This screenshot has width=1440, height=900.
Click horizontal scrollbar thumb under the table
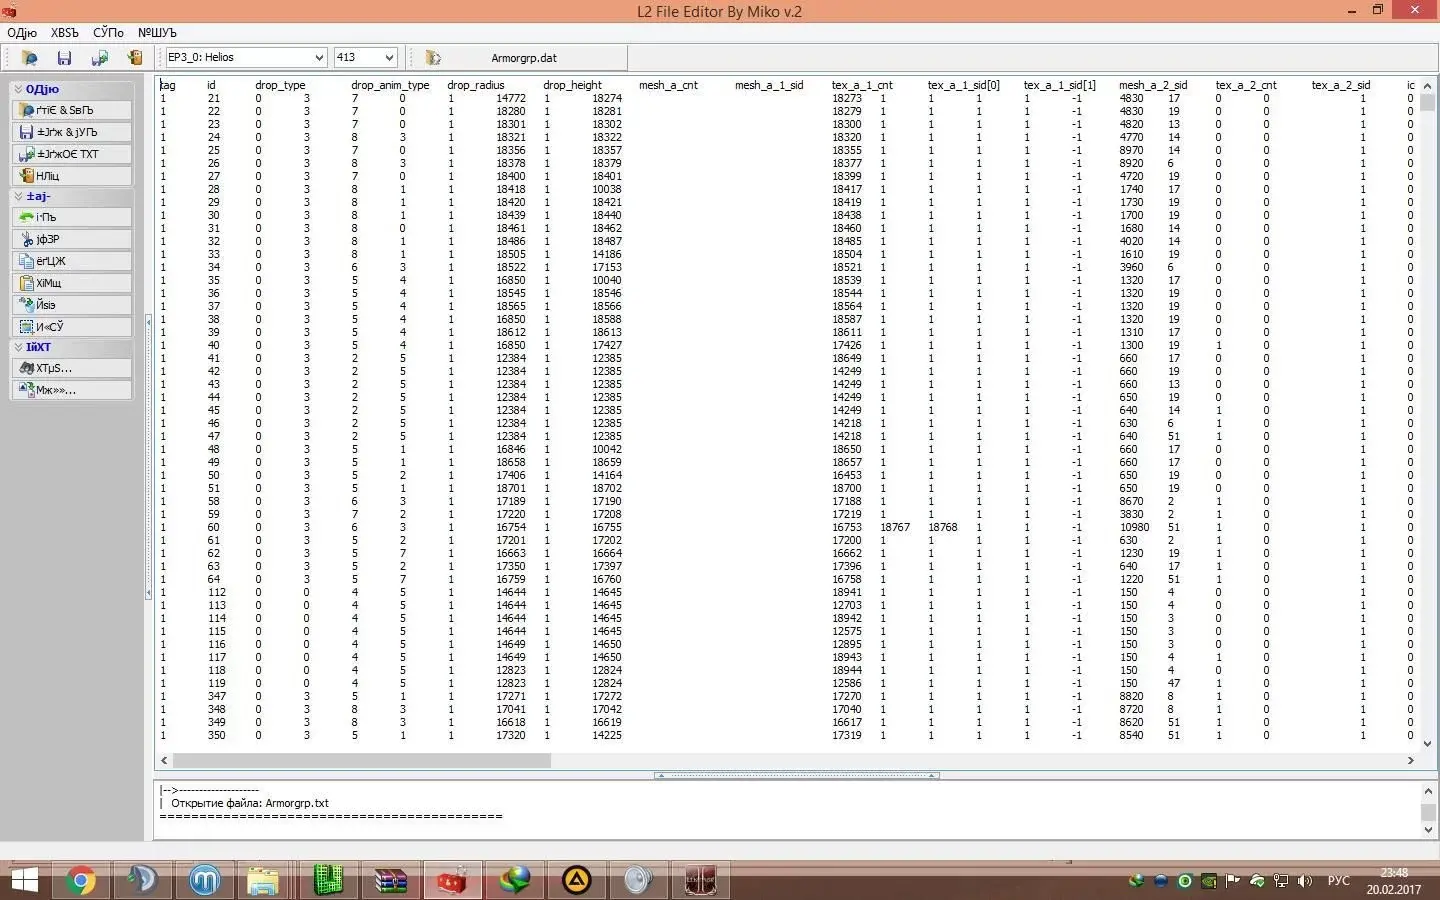362,760
